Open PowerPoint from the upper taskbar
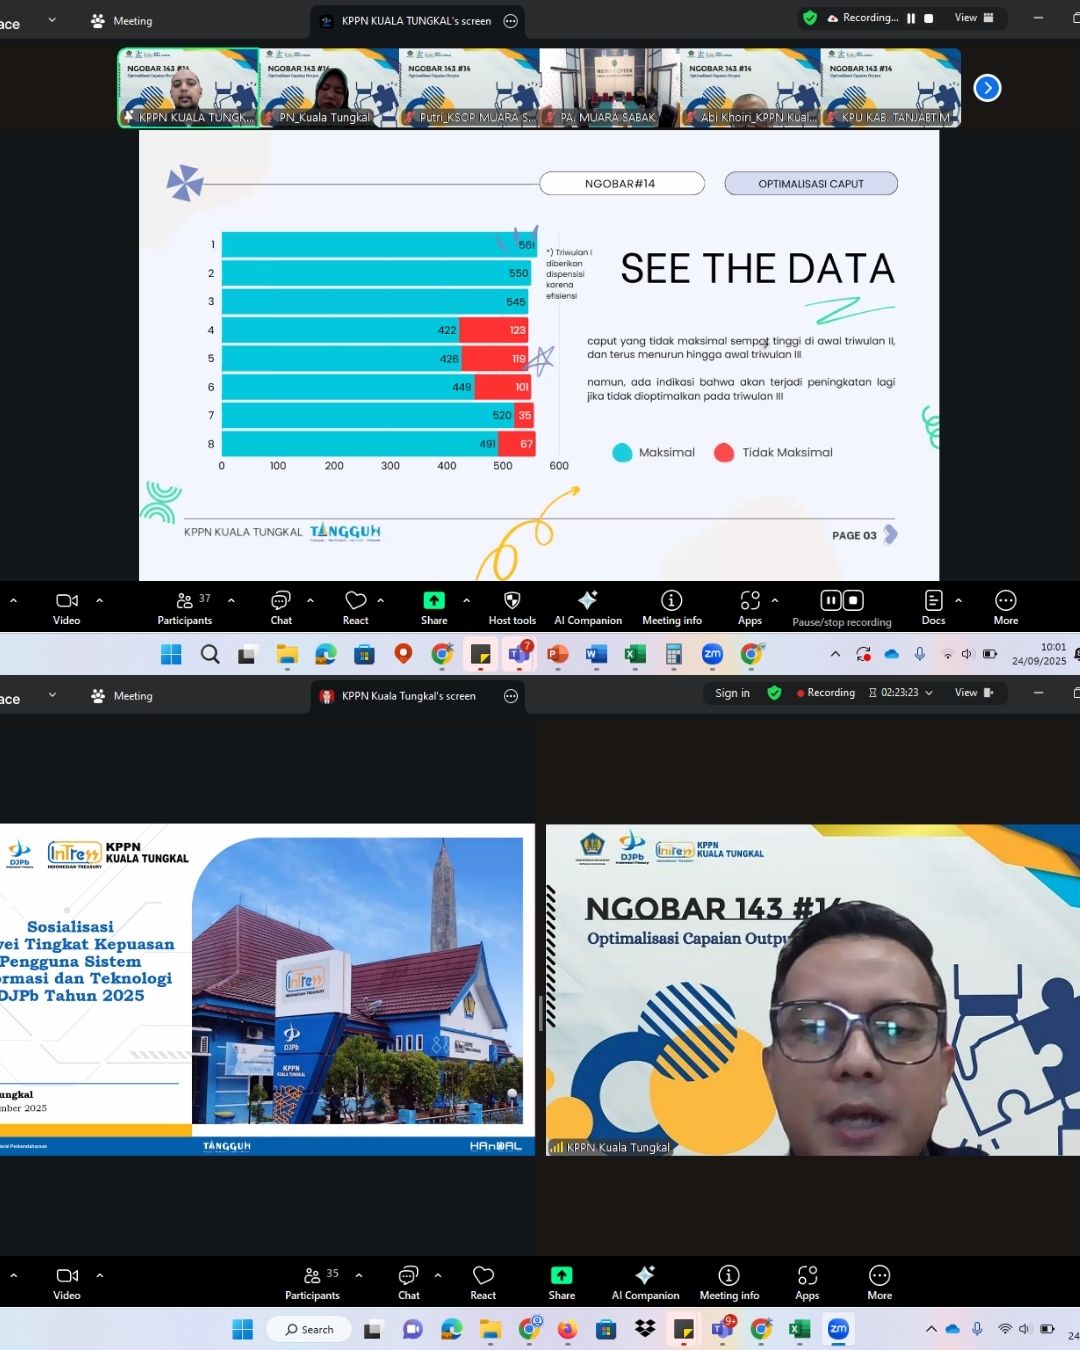 [558, 654]
